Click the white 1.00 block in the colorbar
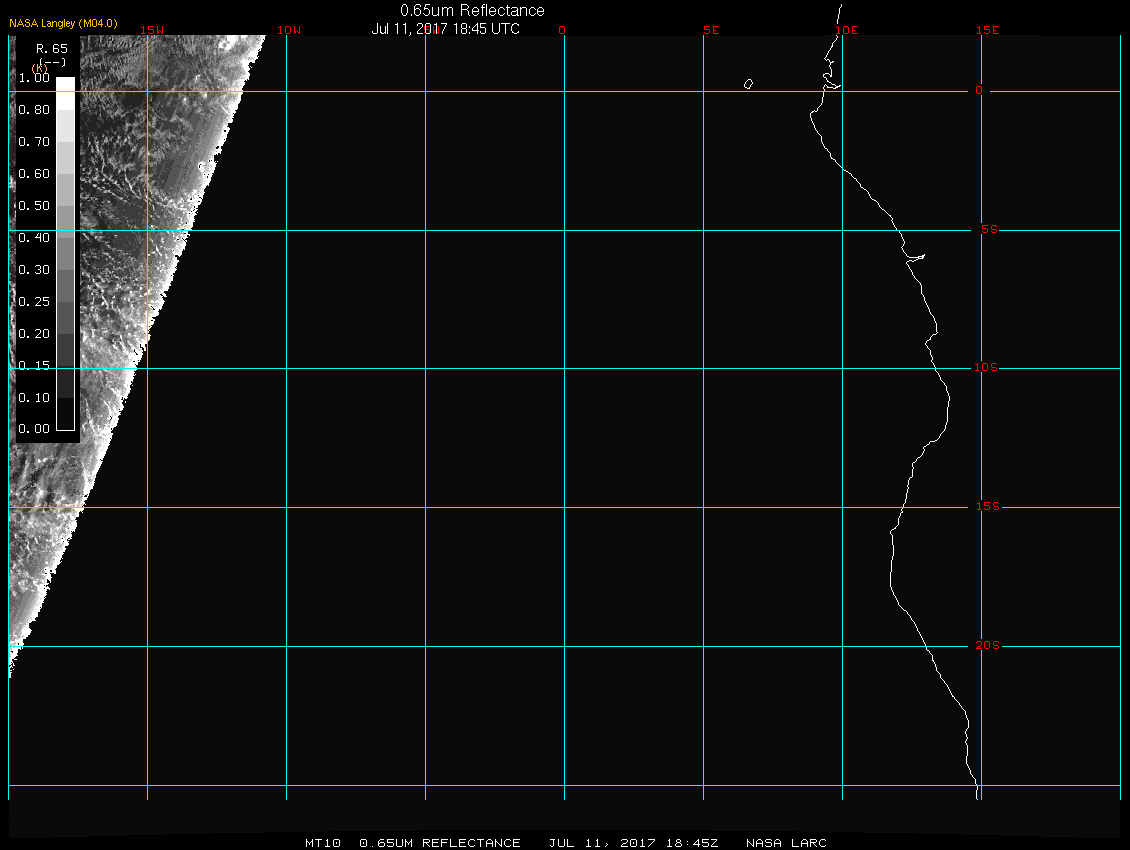 coord(65,84)
